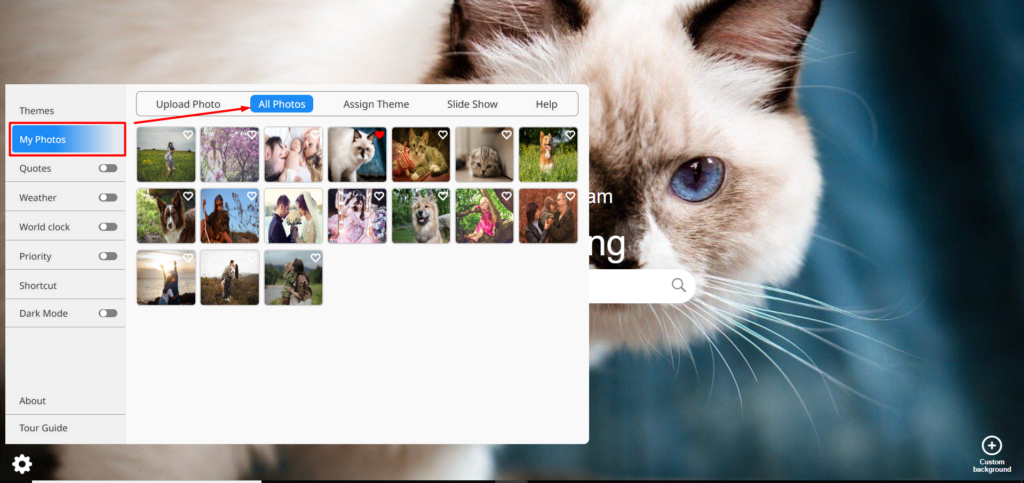Screen dimensions: 1024x483
Task: Open settings via the gear icon
Action: click(21, 464)
